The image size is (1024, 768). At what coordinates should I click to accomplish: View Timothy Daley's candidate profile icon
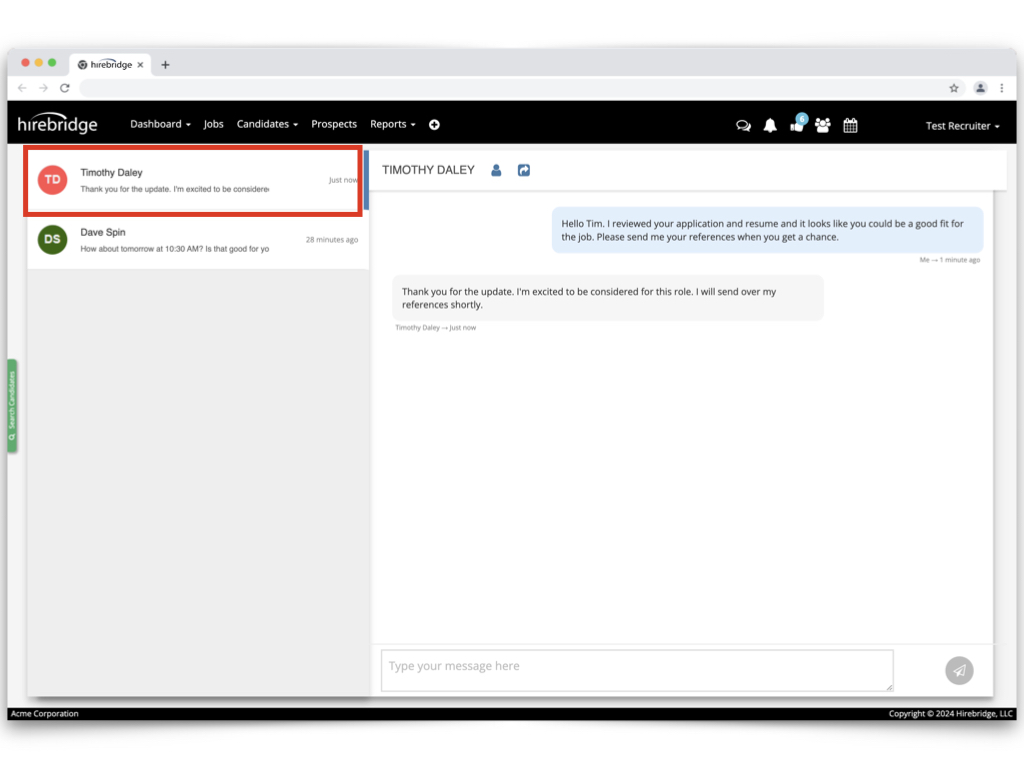click(x=496, y=171)
